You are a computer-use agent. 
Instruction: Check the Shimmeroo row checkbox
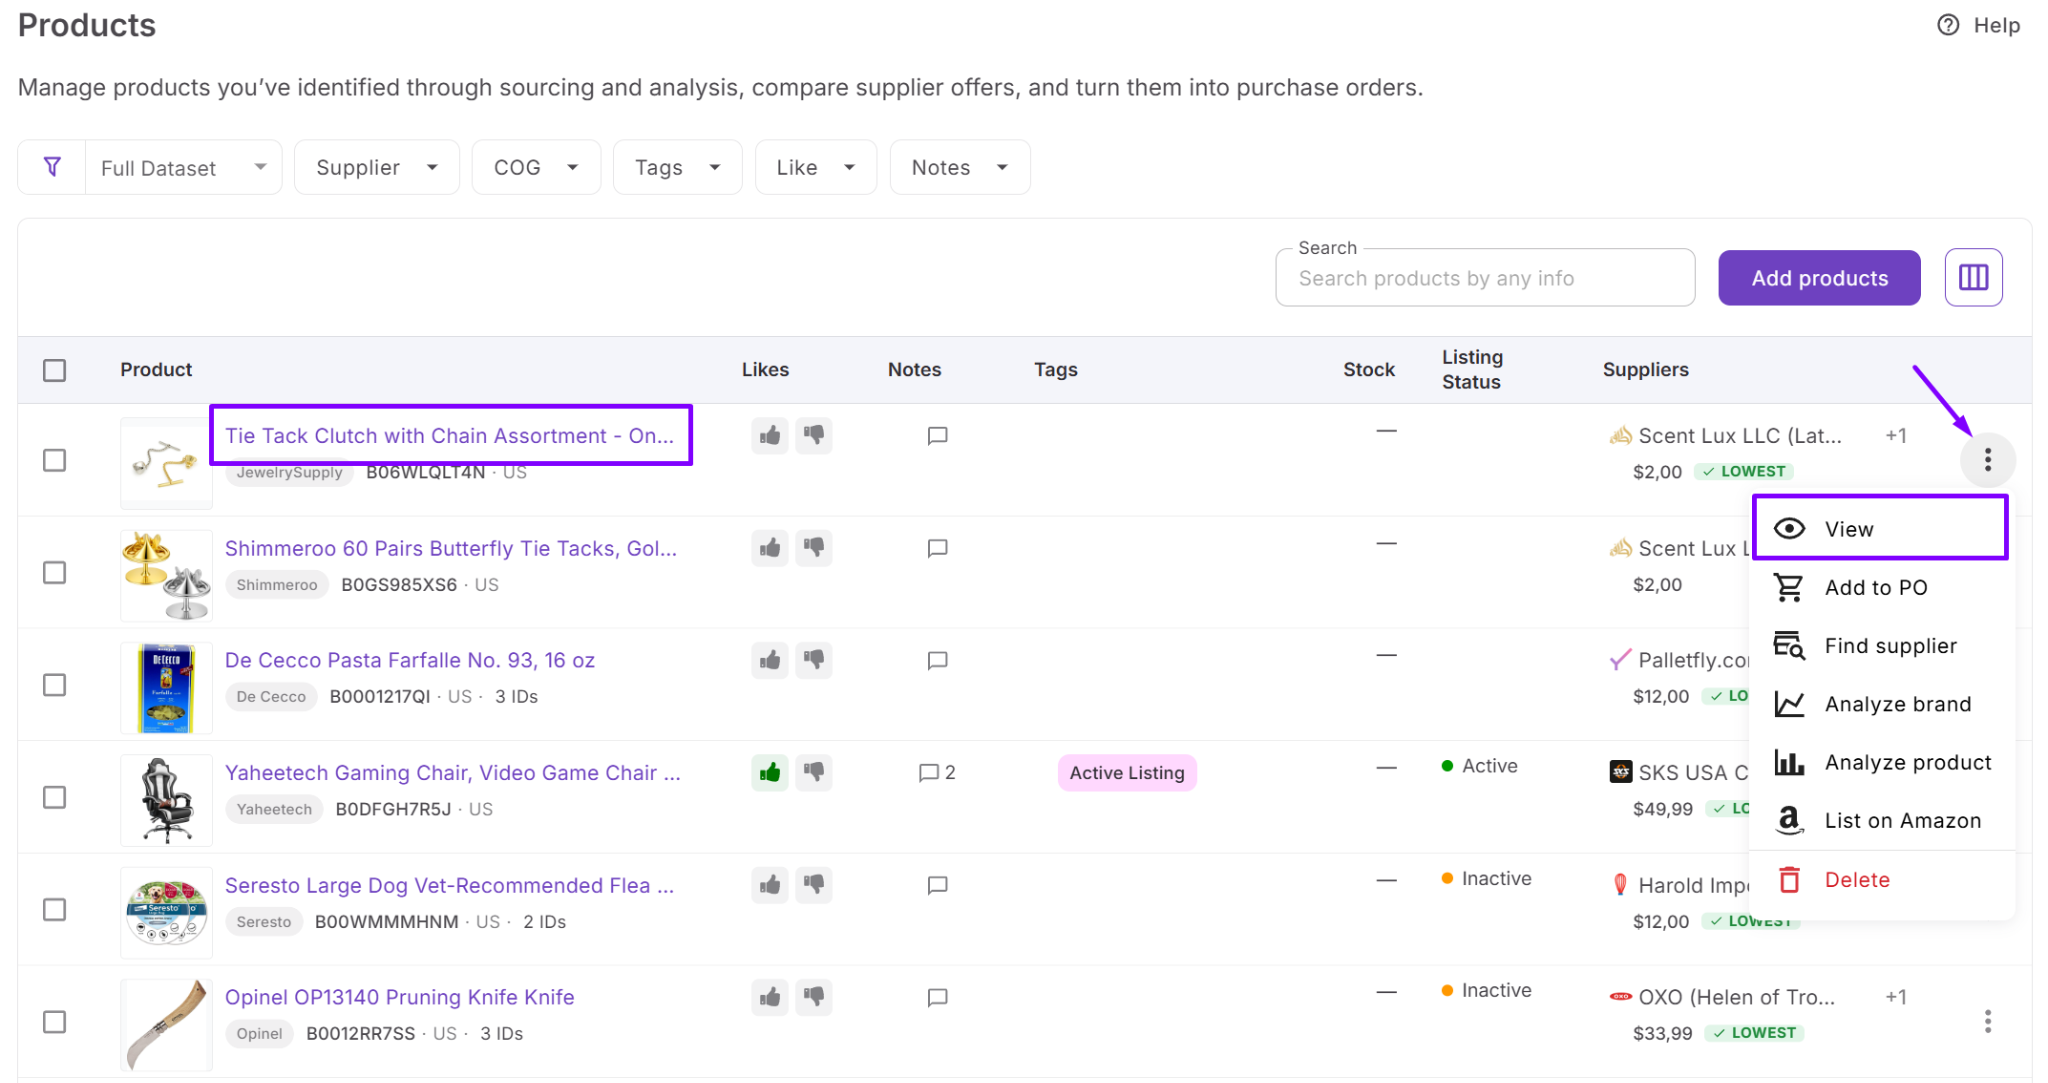click(55, 572)
